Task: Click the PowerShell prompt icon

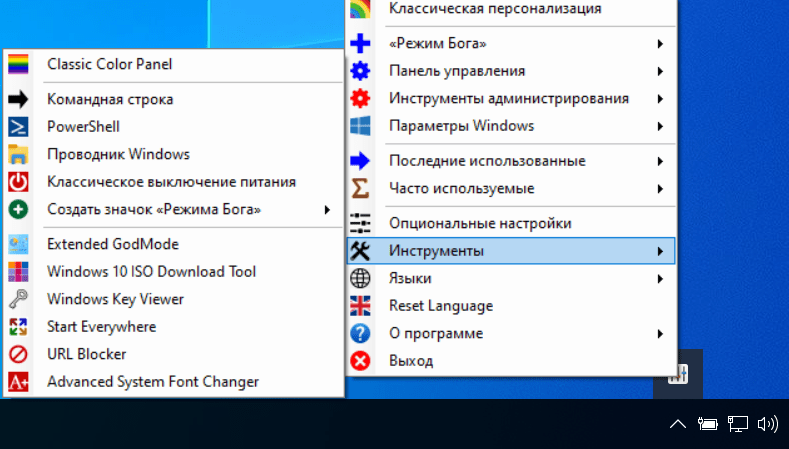Action: [x=18, y=127]
